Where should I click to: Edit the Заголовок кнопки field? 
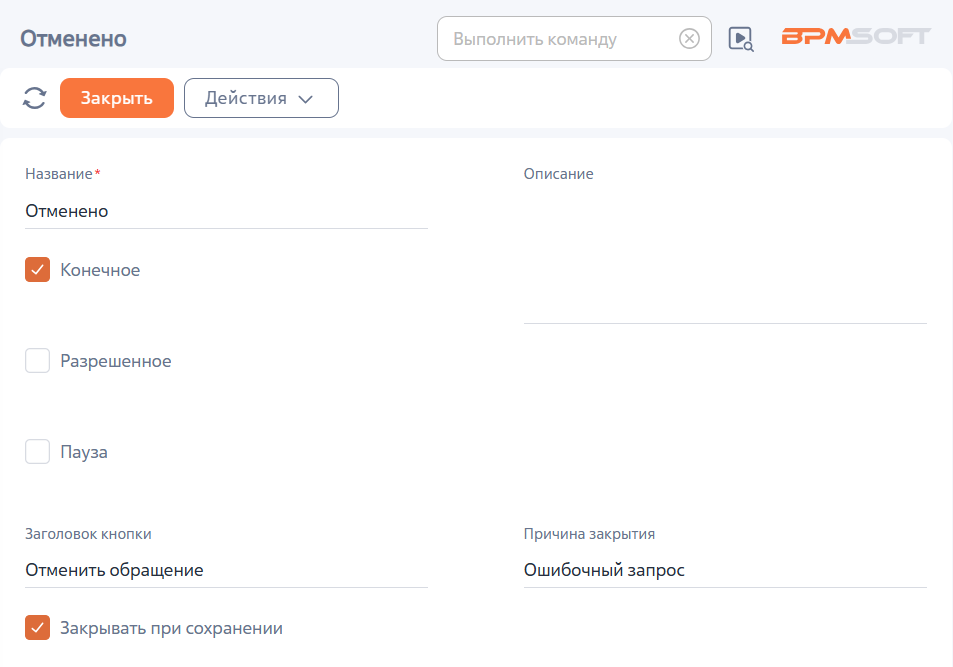point(226,570)
